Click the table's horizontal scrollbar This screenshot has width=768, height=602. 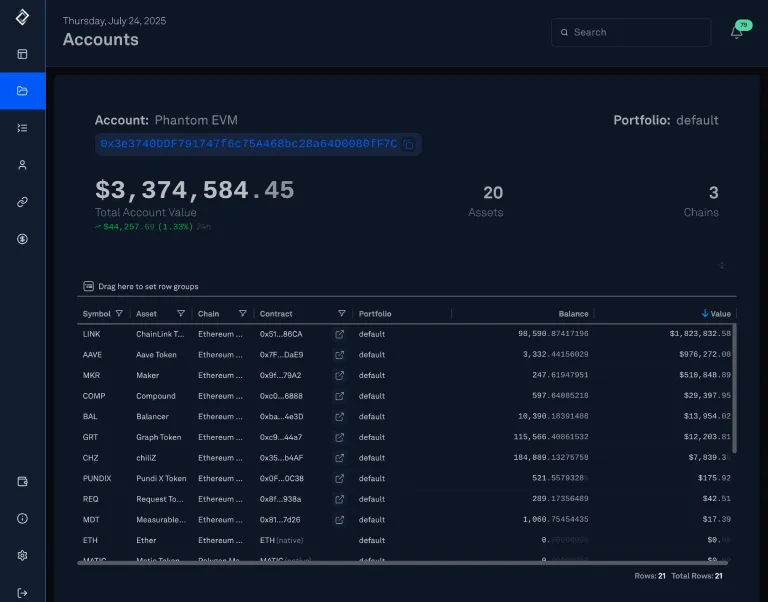pos(402,563)
